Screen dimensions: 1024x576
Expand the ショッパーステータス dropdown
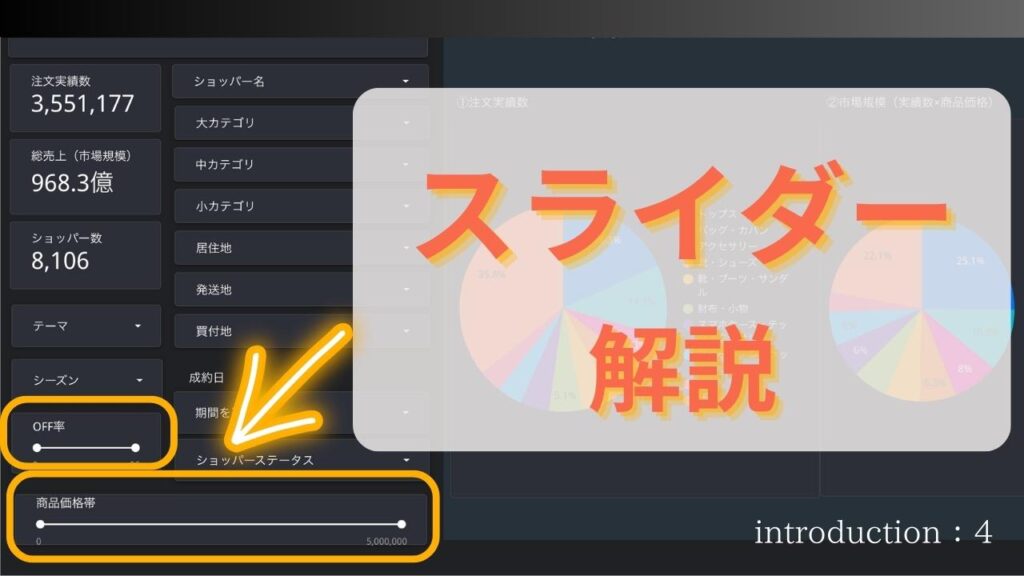[x=301, y=460]
